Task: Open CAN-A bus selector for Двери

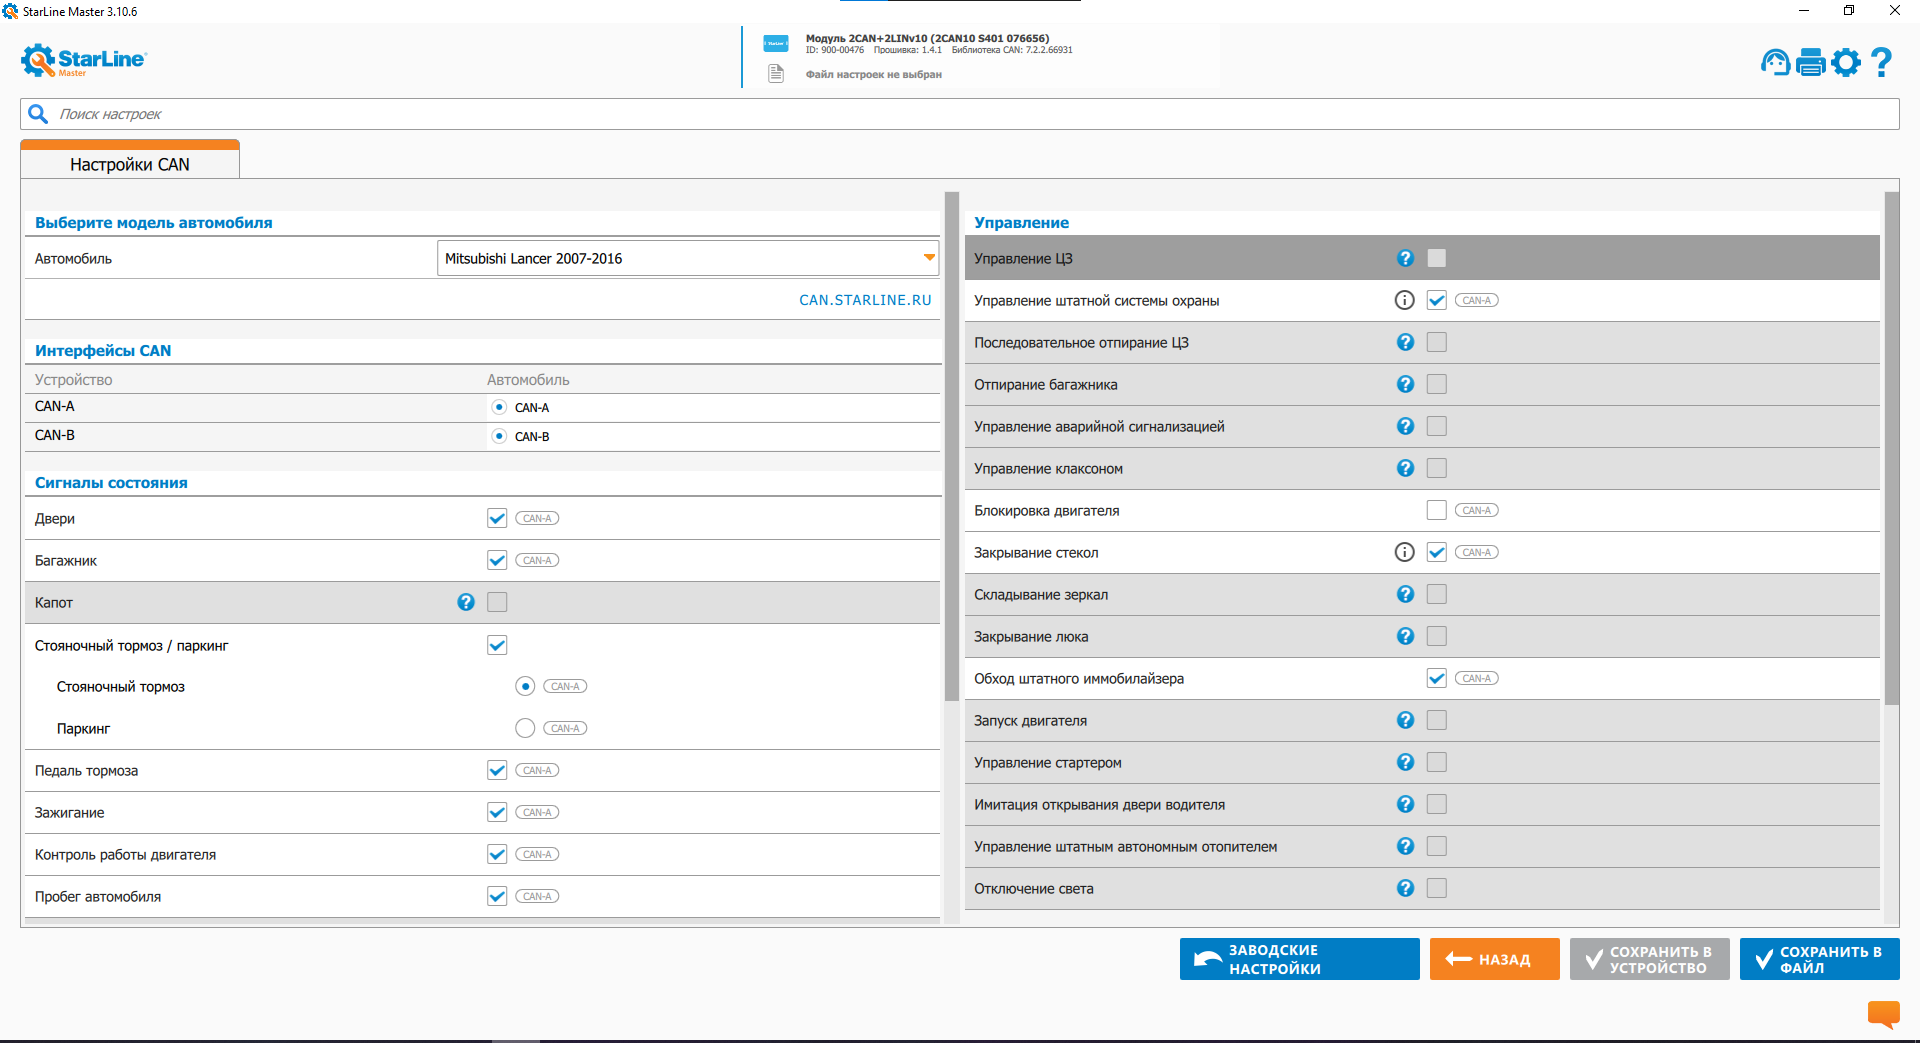Action: pos(537,518)
